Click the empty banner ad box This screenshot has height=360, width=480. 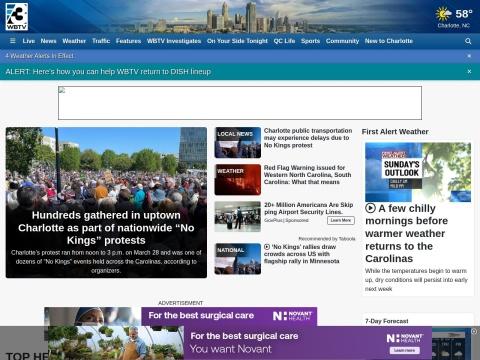click(x=240, y=103)
